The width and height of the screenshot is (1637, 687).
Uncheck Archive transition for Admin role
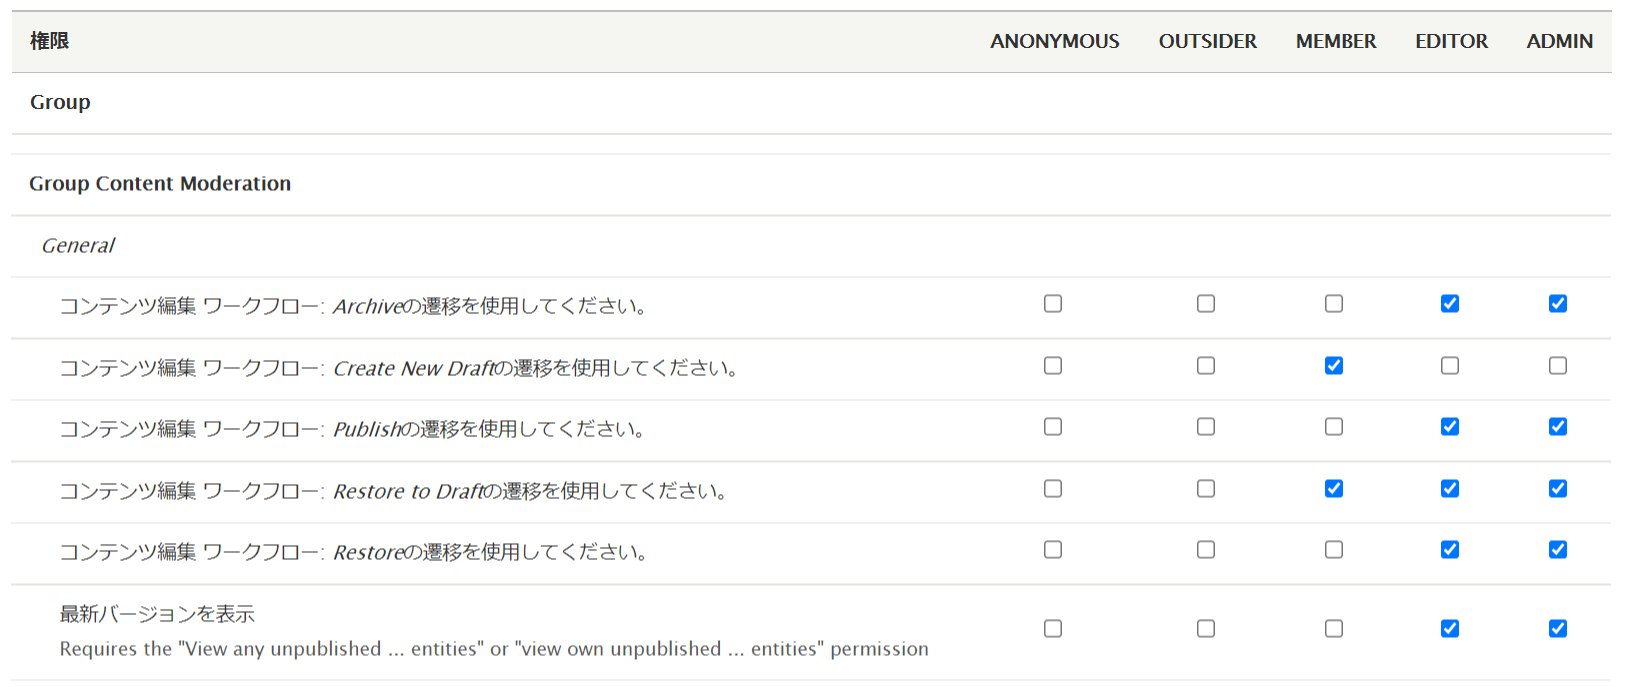(1558, 304)
